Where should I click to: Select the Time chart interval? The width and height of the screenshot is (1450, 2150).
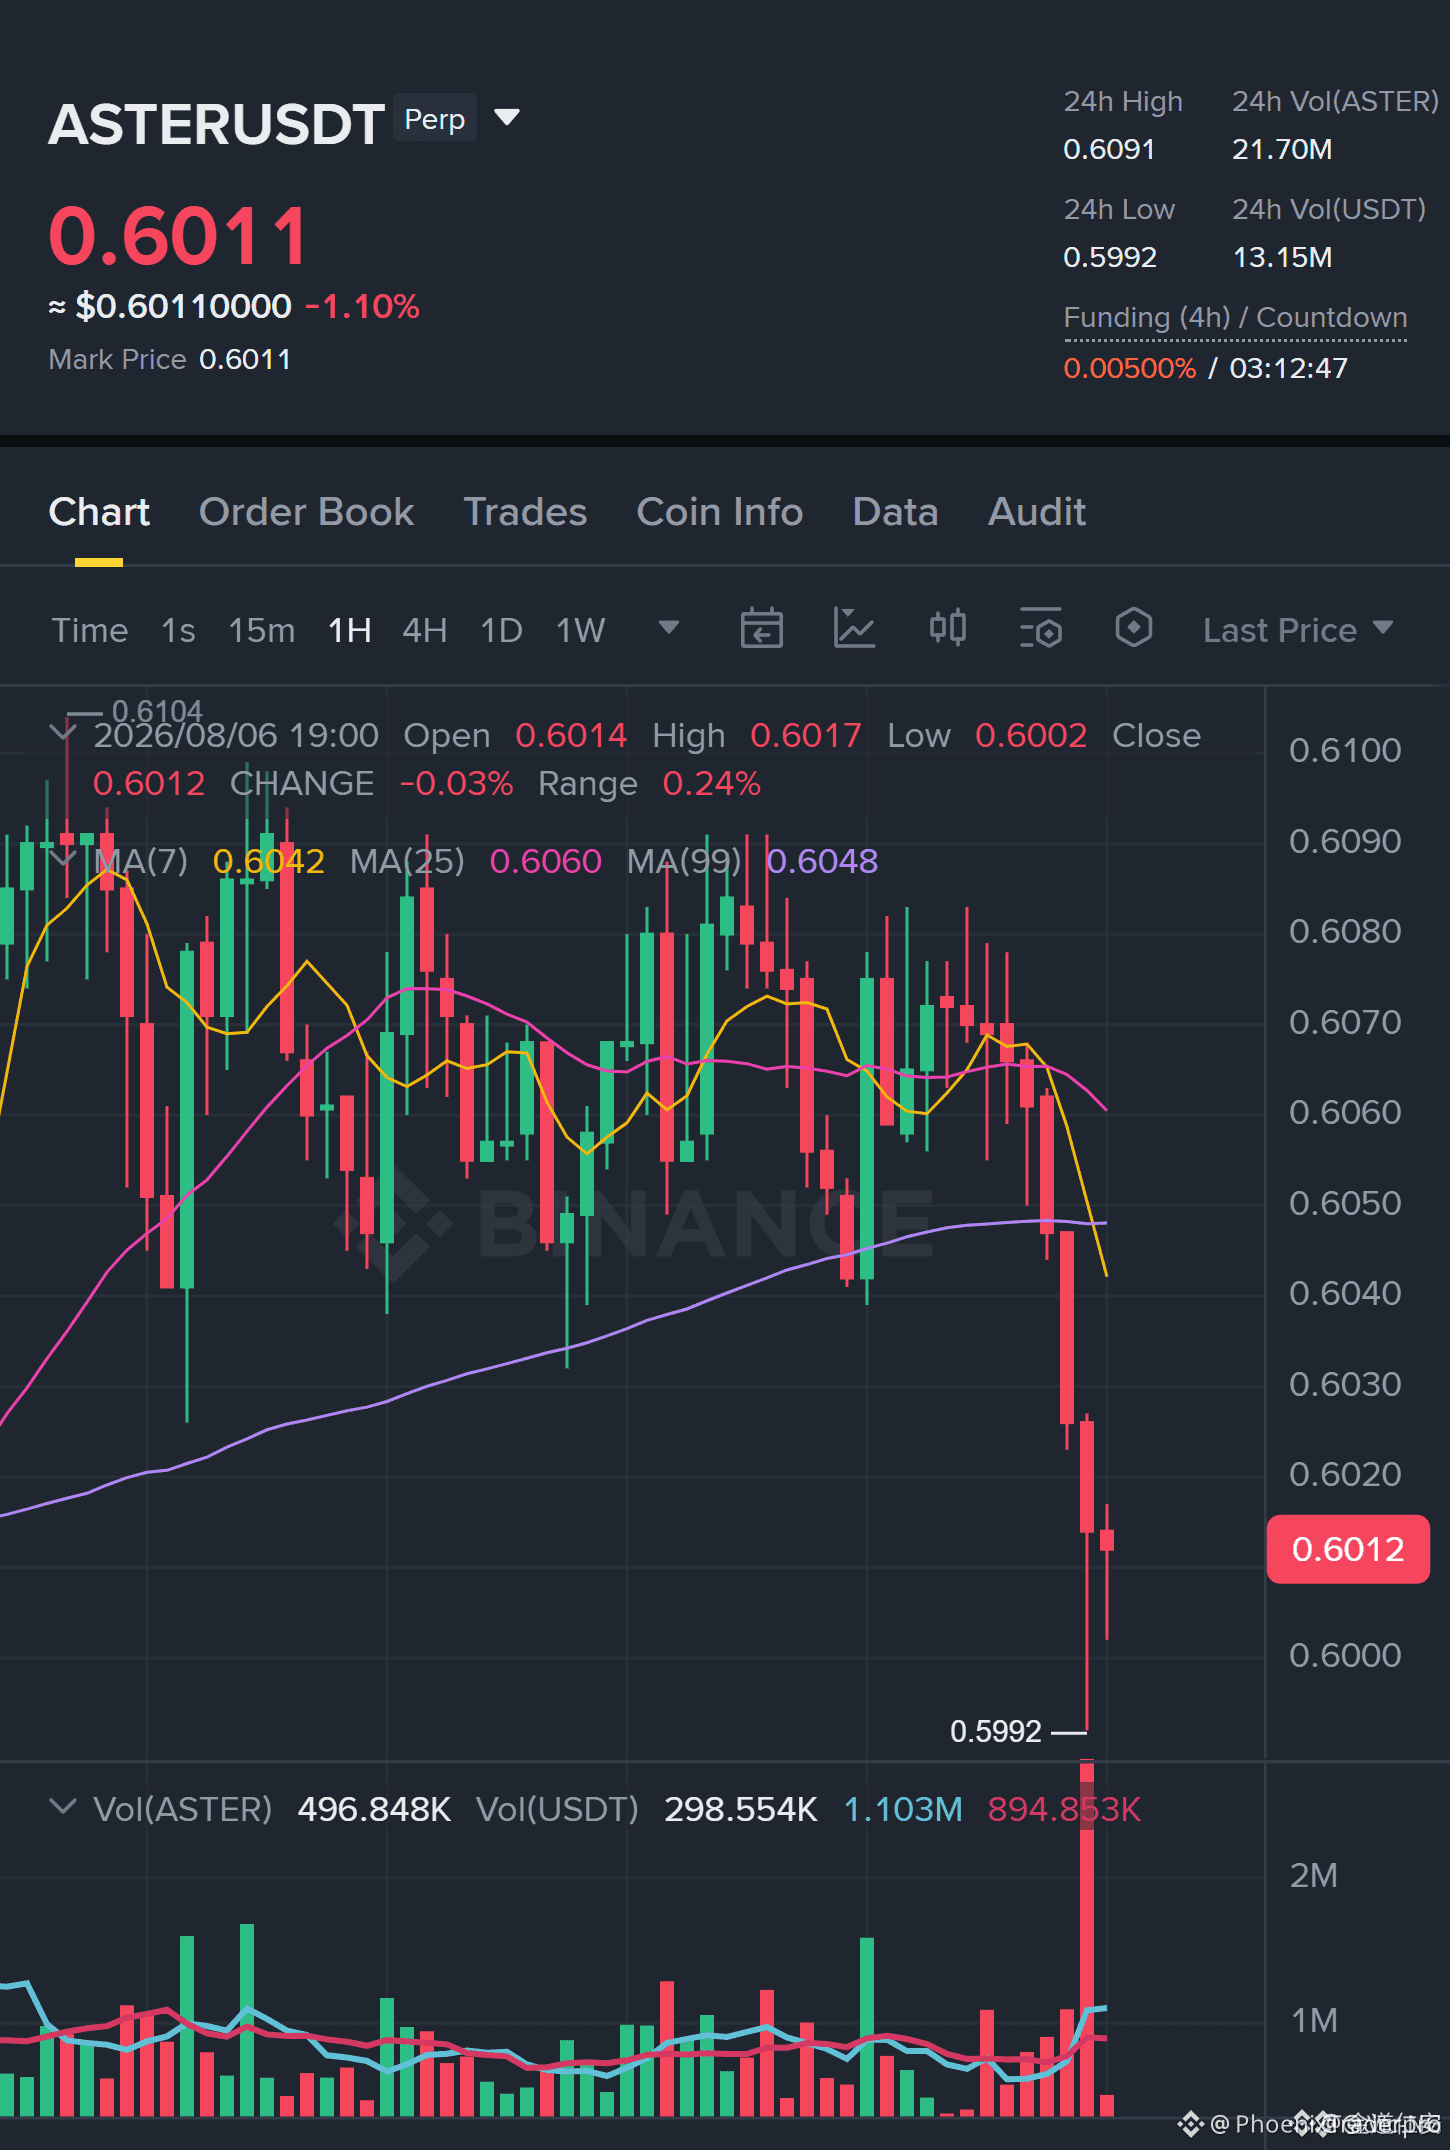pos(90,630)
